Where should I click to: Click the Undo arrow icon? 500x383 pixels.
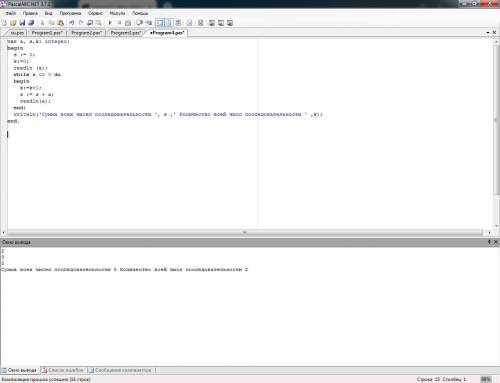(x=72, y=23)
